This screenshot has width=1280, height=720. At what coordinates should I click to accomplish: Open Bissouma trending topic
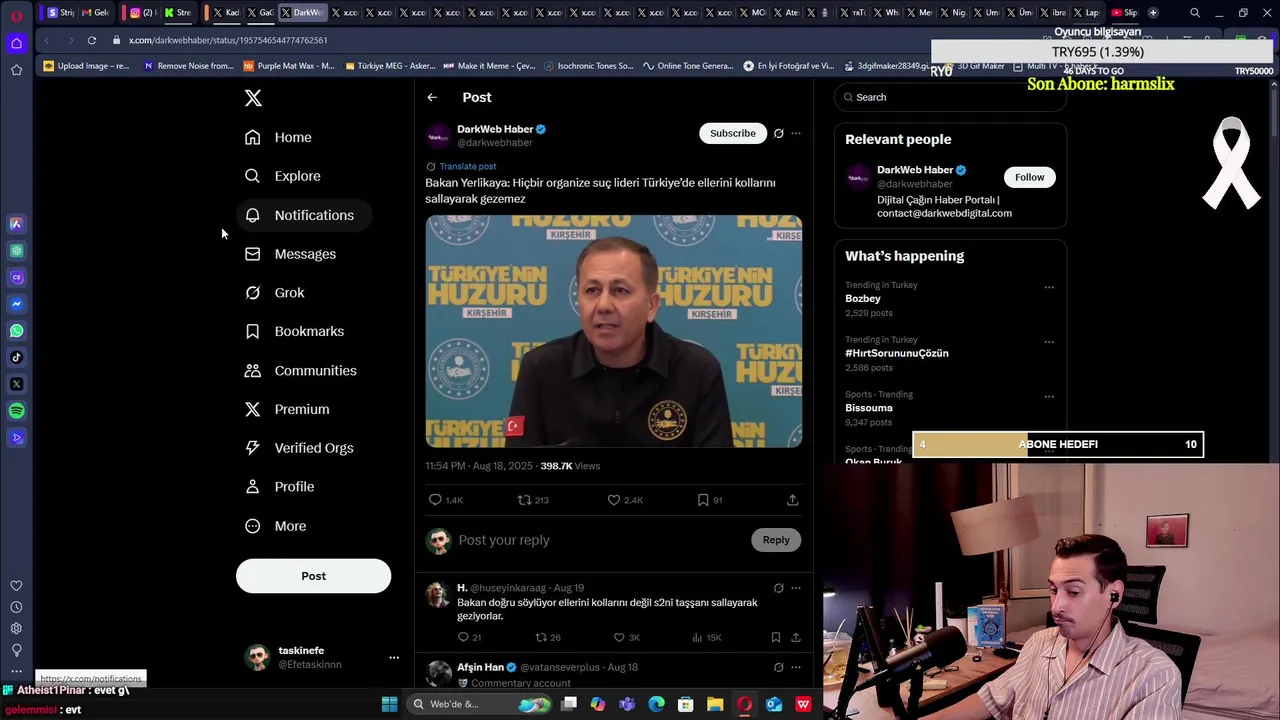[x=869, y=408]
